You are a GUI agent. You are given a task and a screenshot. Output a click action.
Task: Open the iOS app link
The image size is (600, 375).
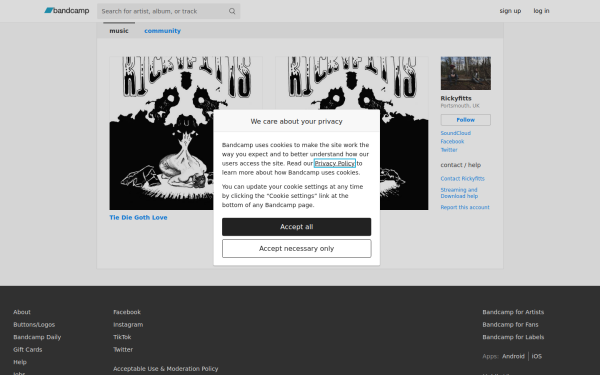[x=536, y=356]
